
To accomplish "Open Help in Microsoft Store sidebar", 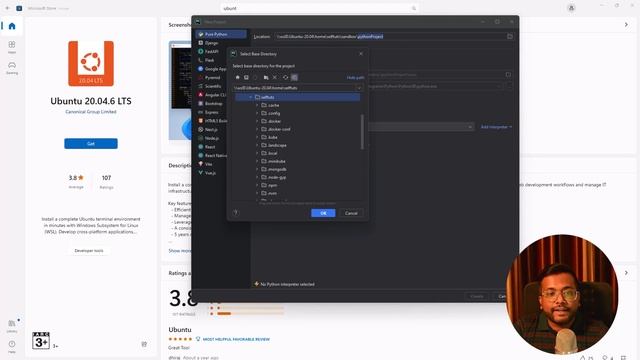I will click(12, 346).
